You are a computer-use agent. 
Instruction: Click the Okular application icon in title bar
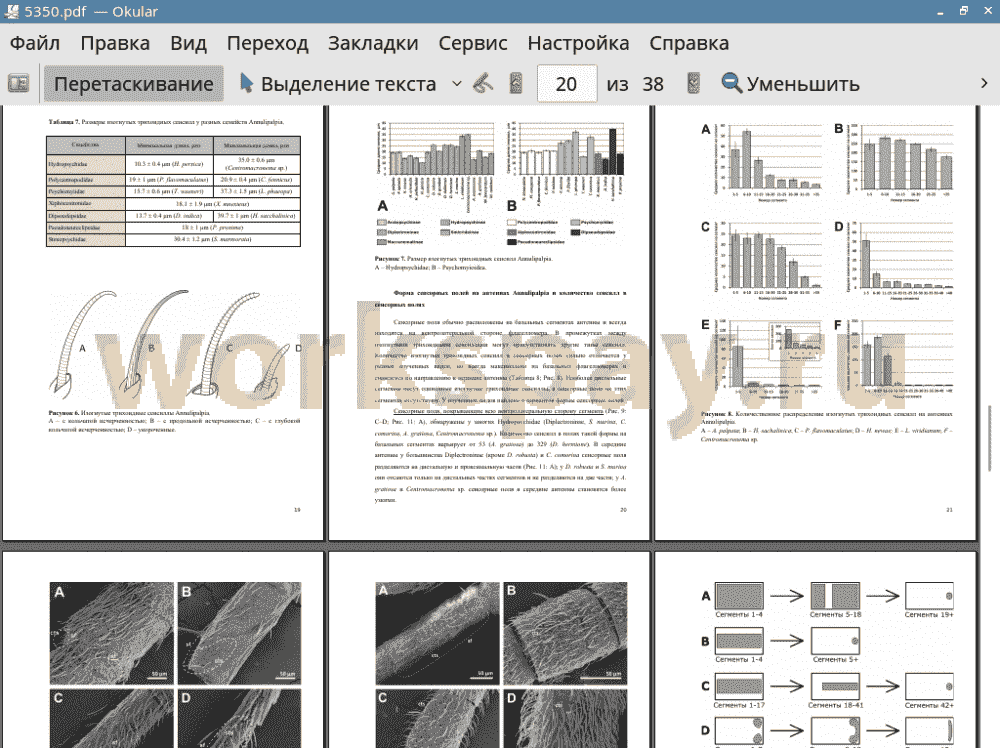click(x=11, y=11)
